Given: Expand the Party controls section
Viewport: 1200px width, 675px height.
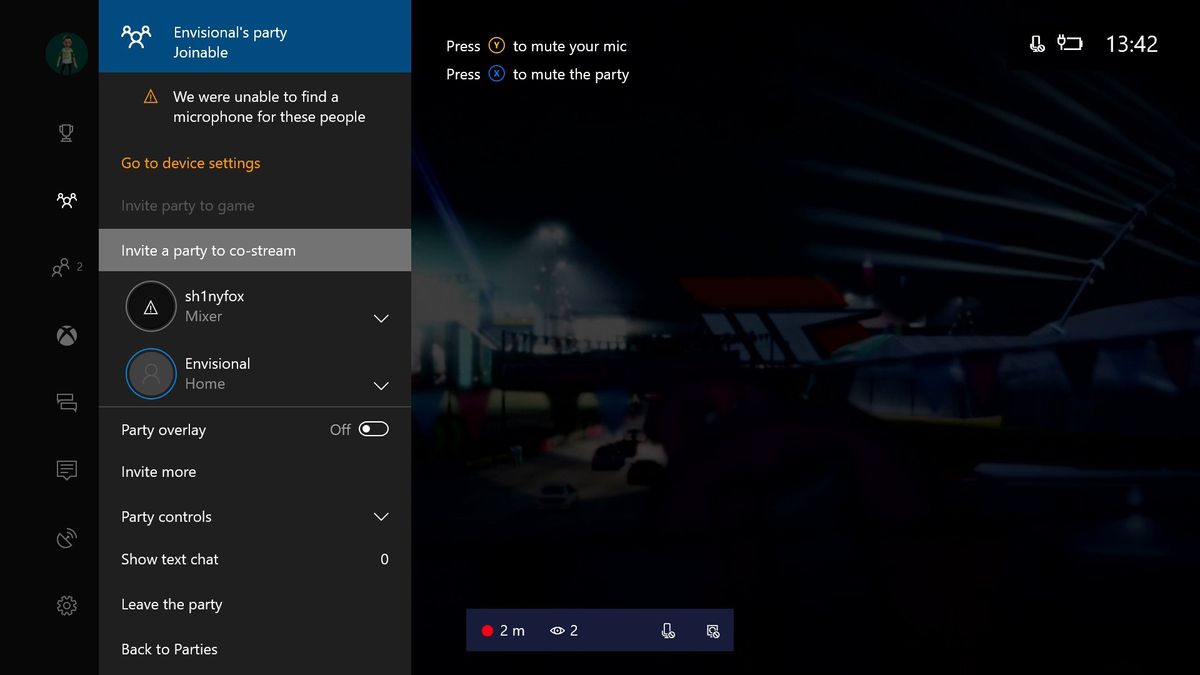Looking at the screenshot, I should point(380,517).
